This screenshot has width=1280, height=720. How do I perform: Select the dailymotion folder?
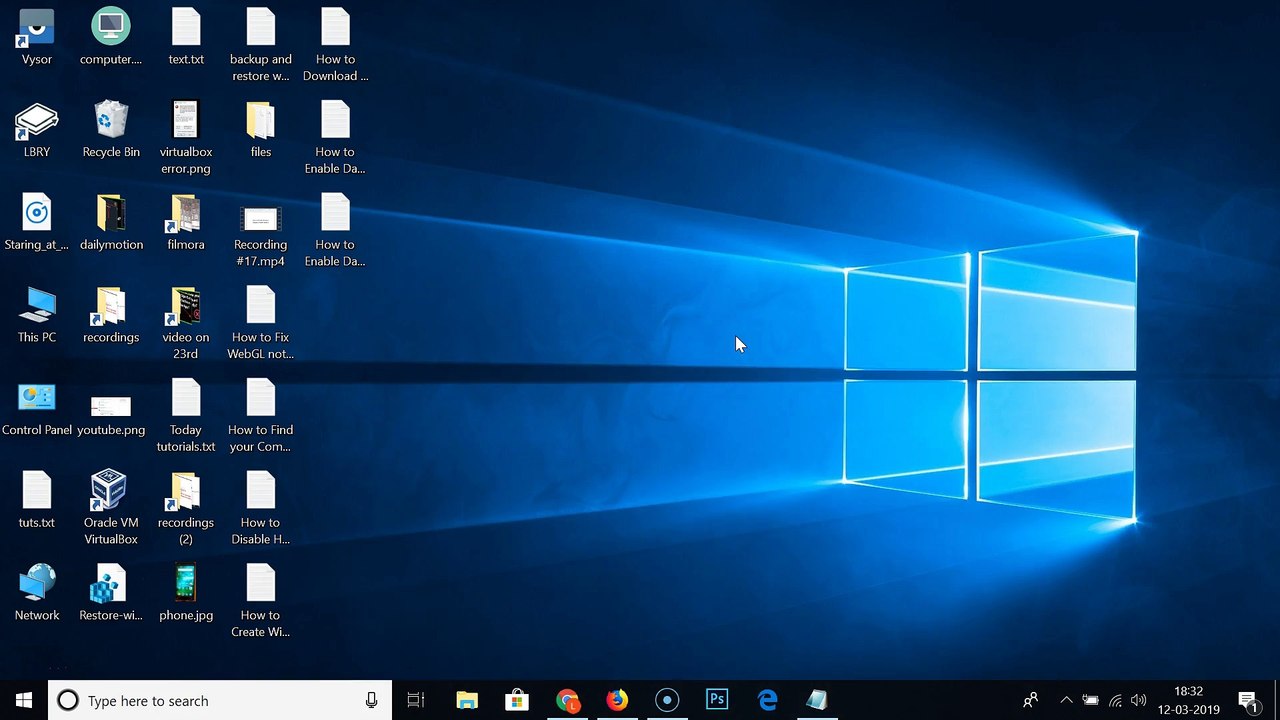click(111, 222)
